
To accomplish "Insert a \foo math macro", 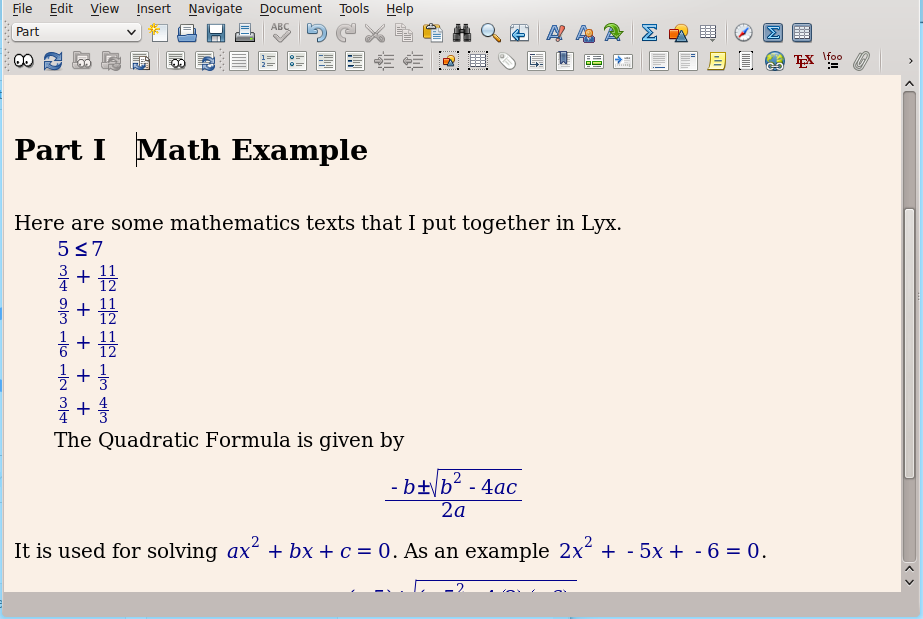I will 832,61.
